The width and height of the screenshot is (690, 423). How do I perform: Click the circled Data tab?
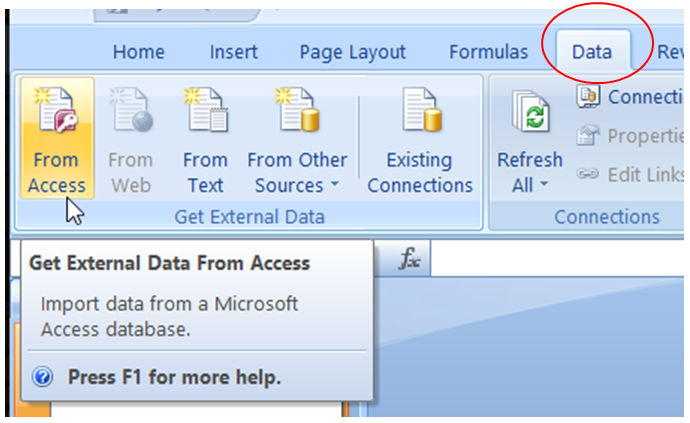point(592,52)
